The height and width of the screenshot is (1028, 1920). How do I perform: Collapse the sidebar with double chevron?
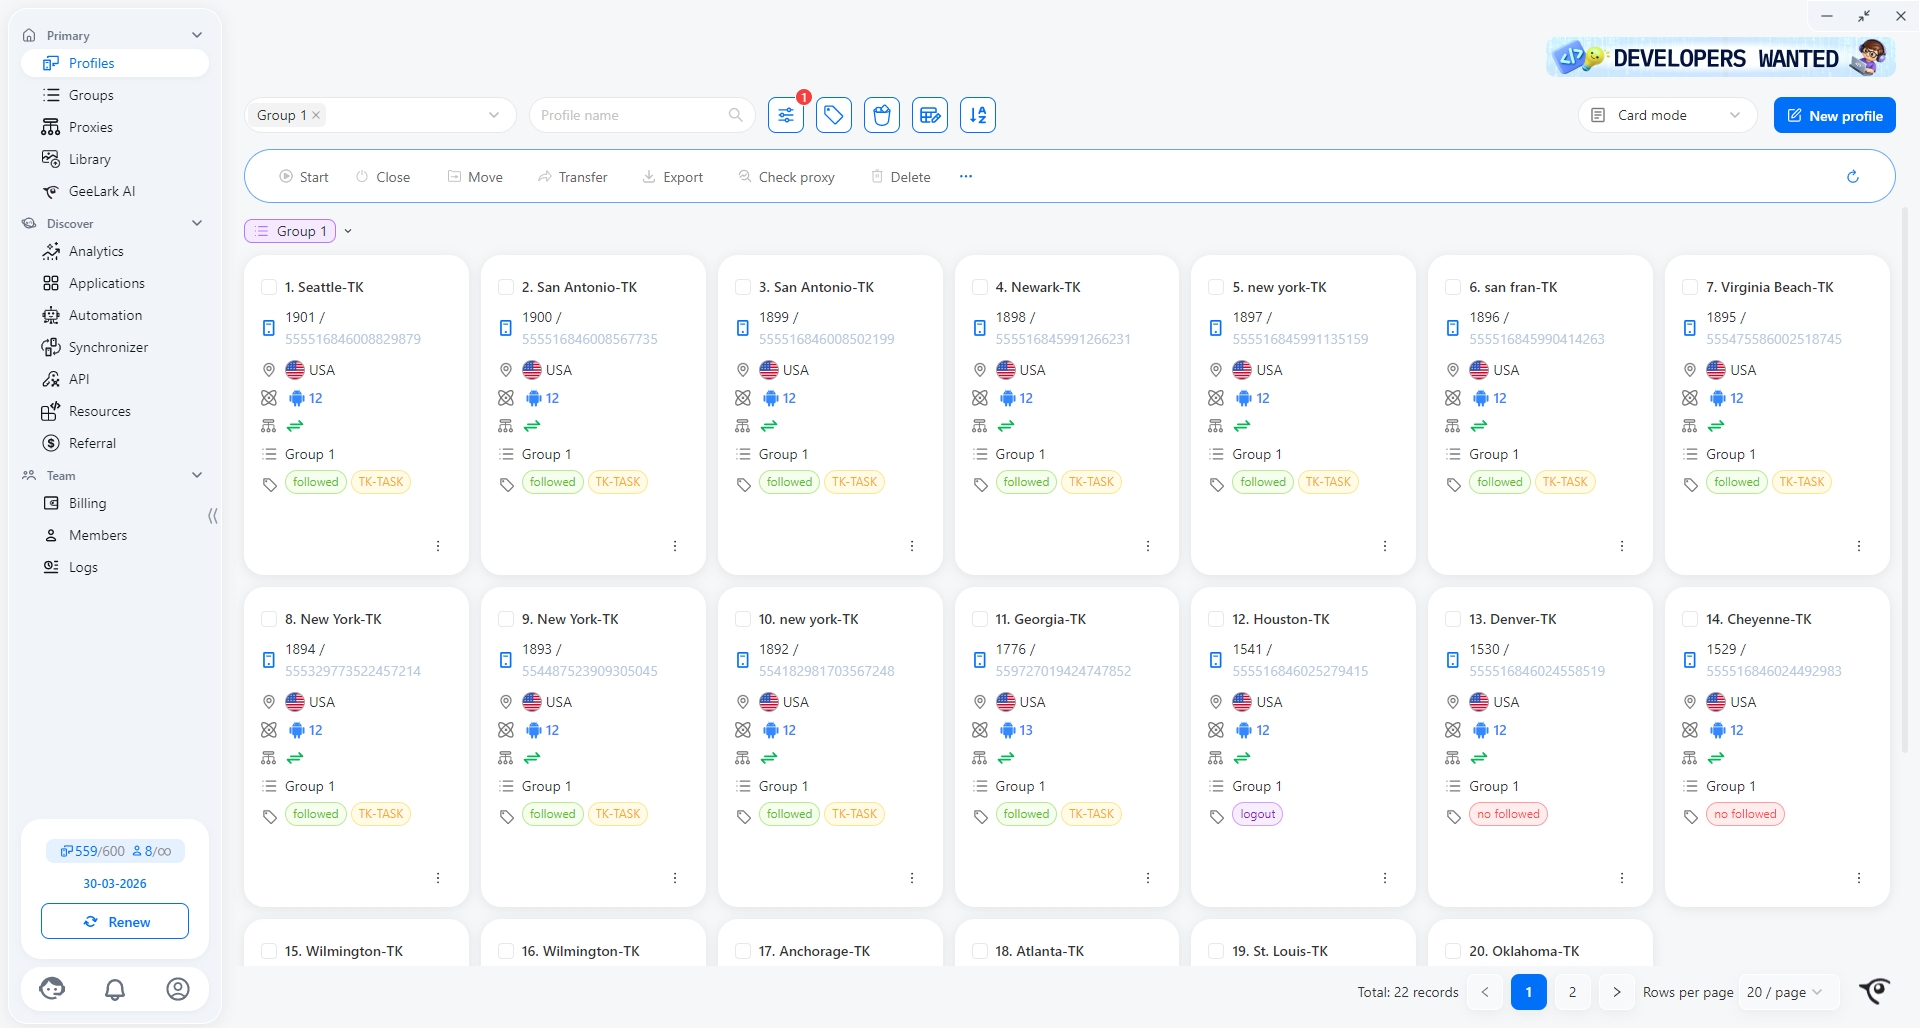click(212, 516)
